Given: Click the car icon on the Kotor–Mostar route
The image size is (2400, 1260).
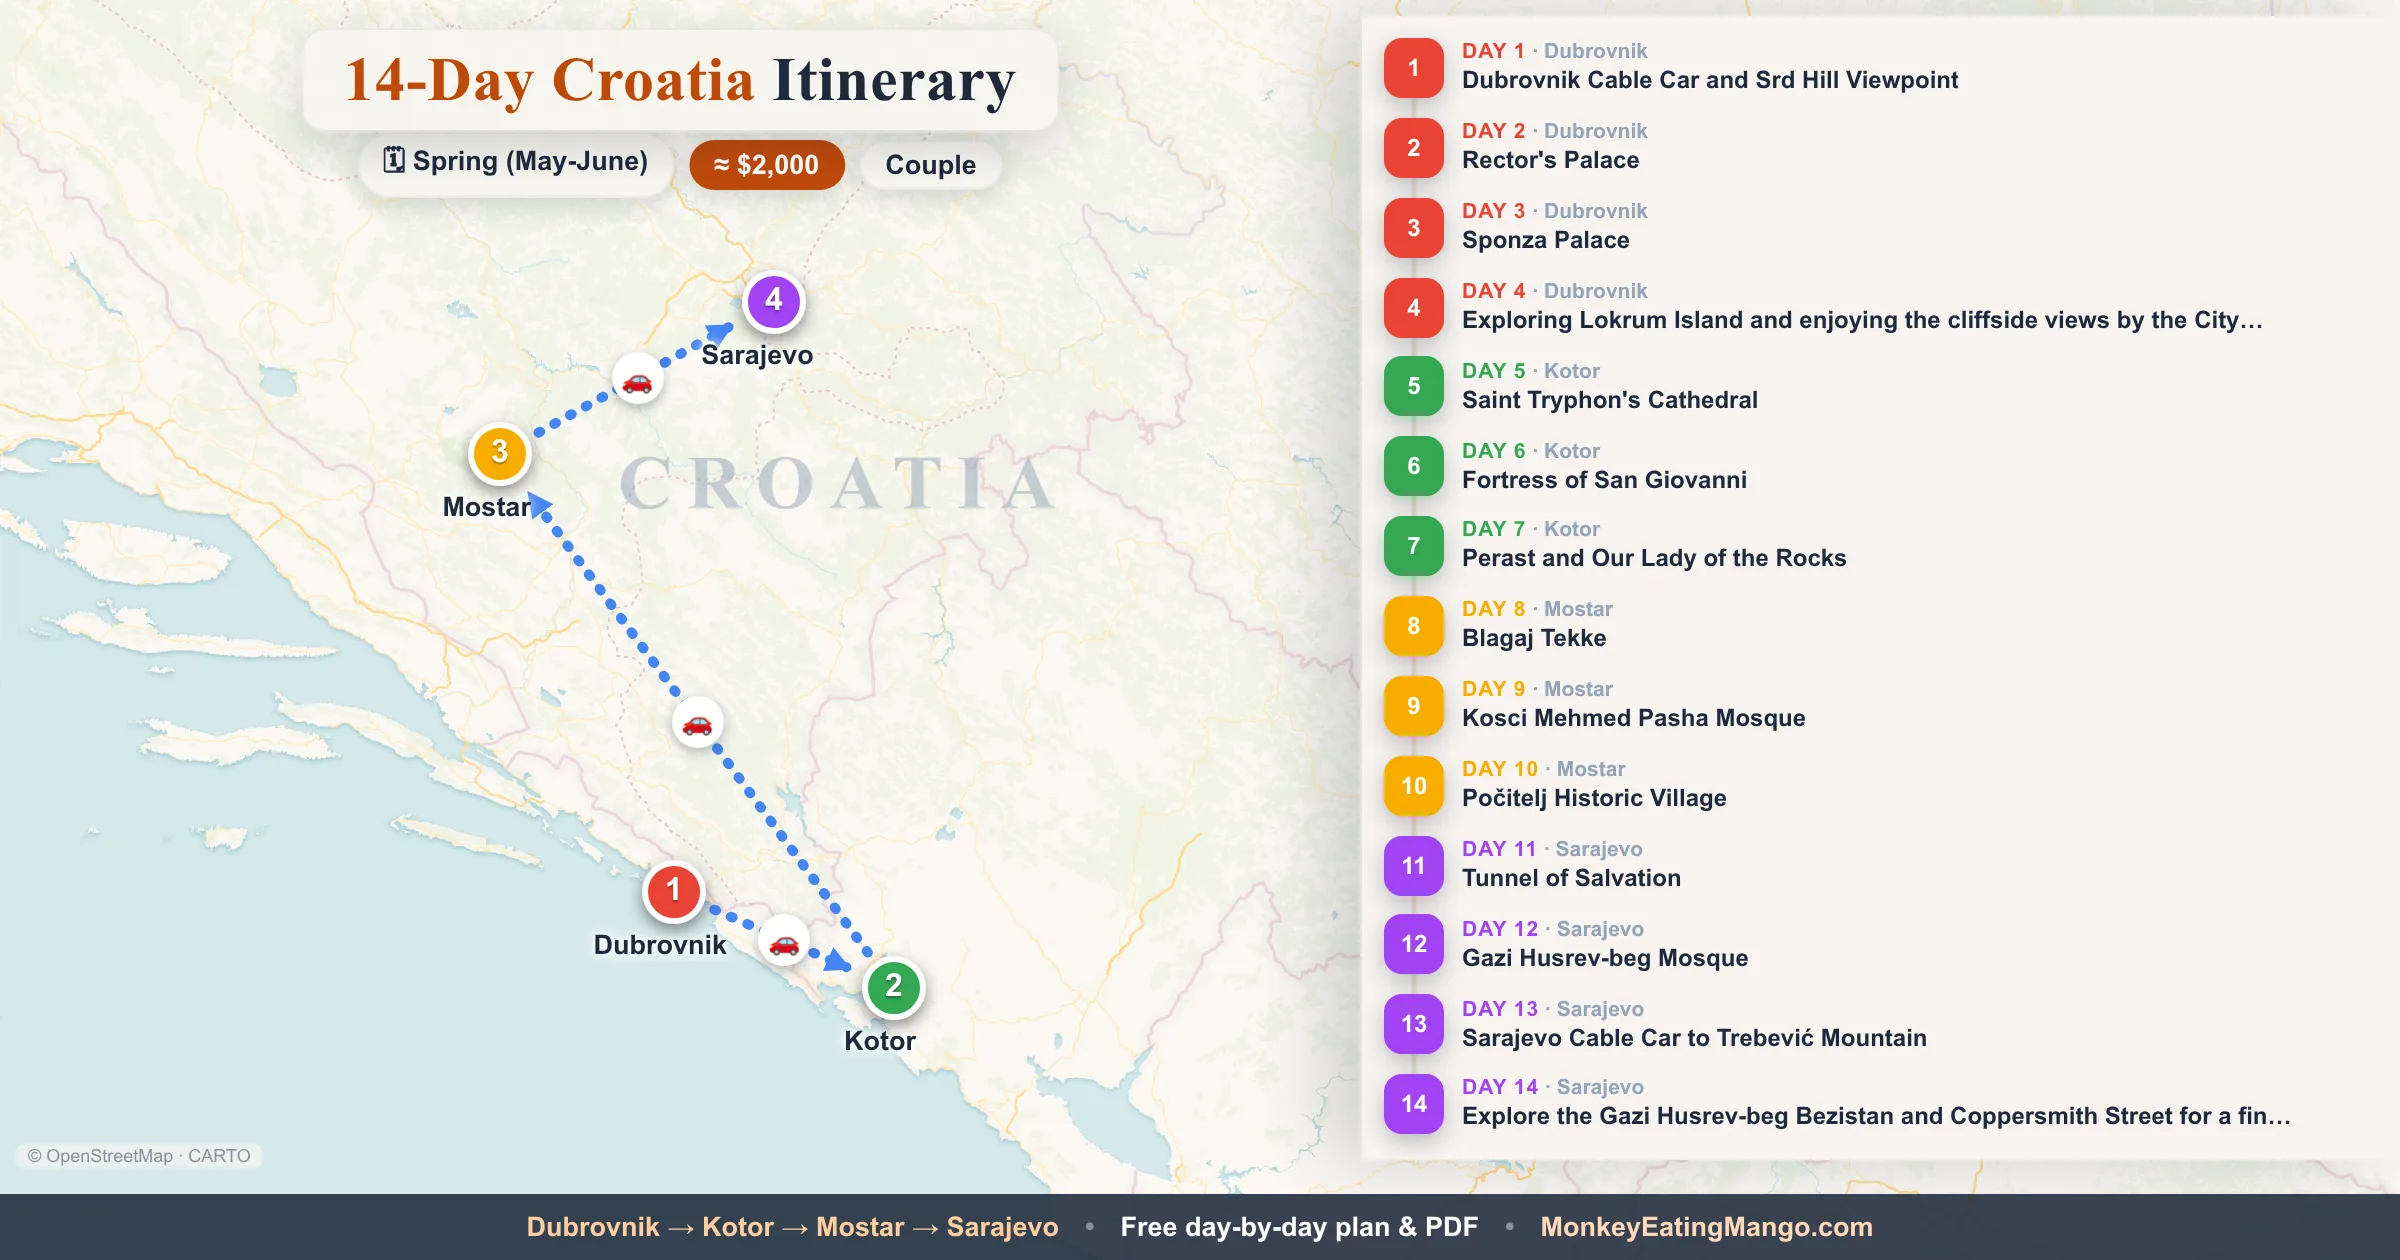Looking at the screenshot, I should click(697, 723).
